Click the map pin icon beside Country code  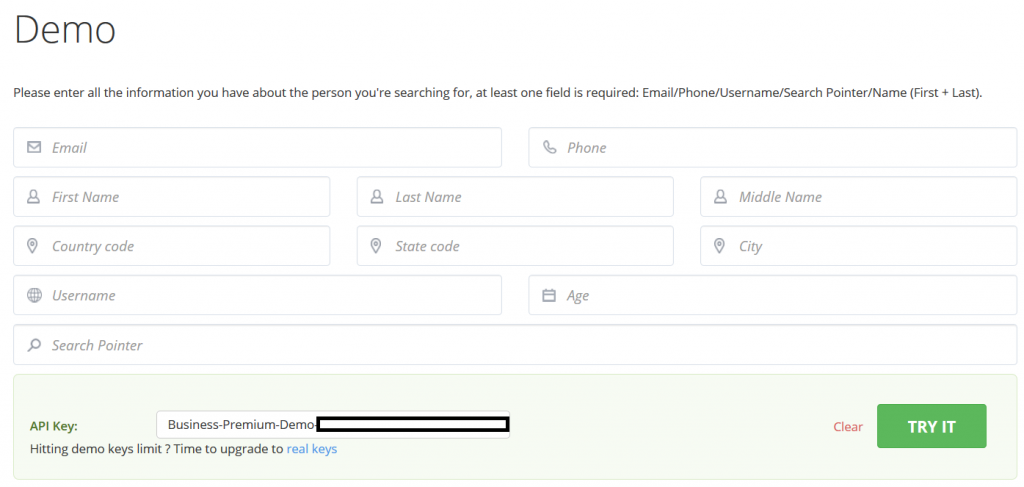pos(32,246)
